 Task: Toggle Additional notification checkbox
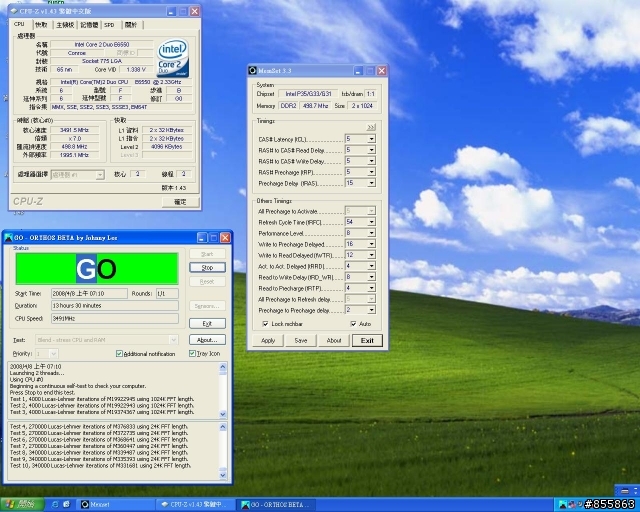[119, 354]
